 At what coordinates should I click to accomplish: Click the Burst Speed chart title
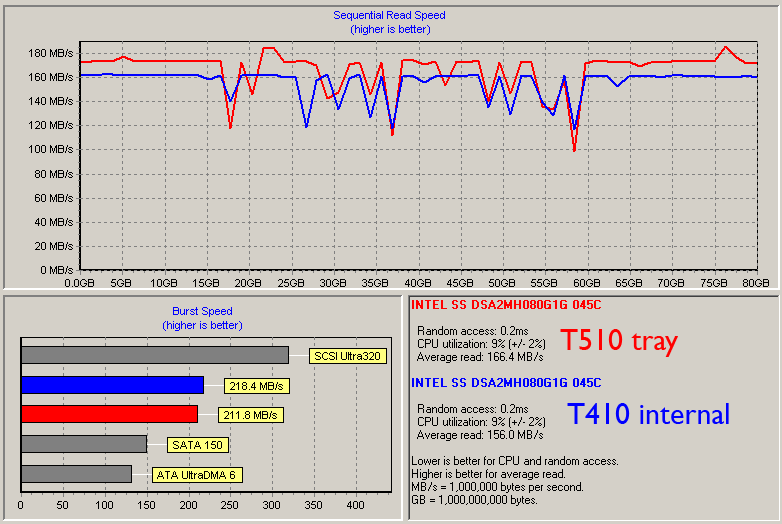(202, 311)
